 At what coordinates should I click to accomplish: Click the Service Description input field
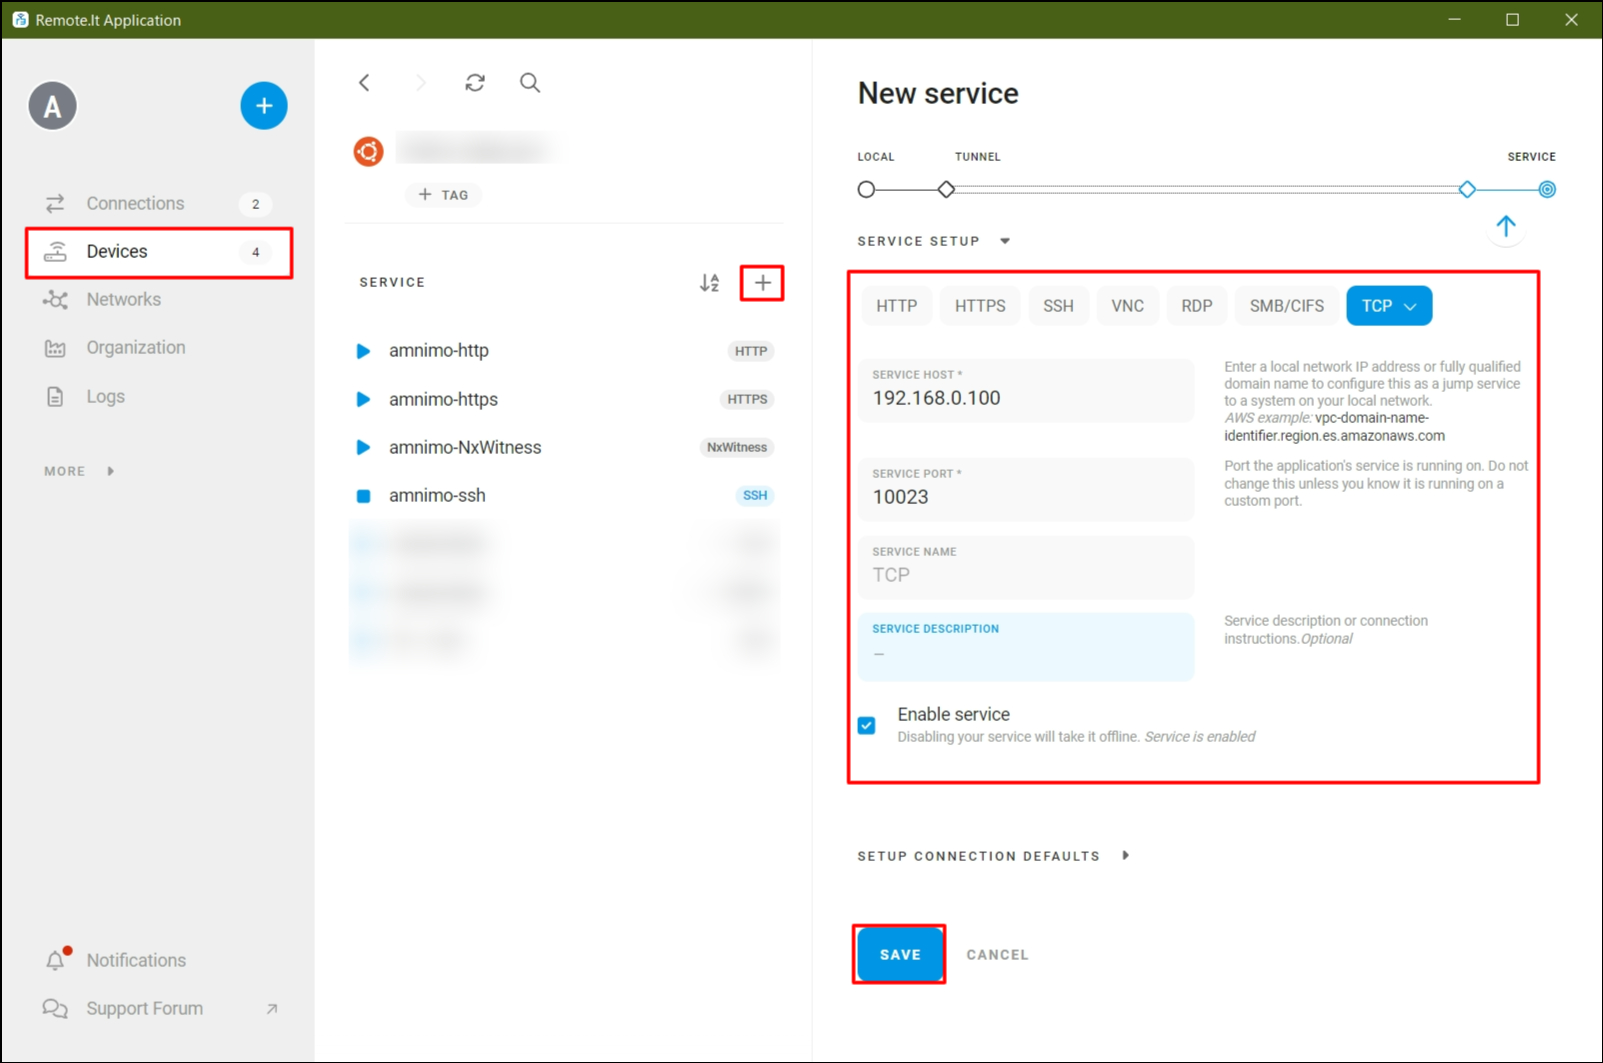pyautogui.click(x=1026, y=646)
